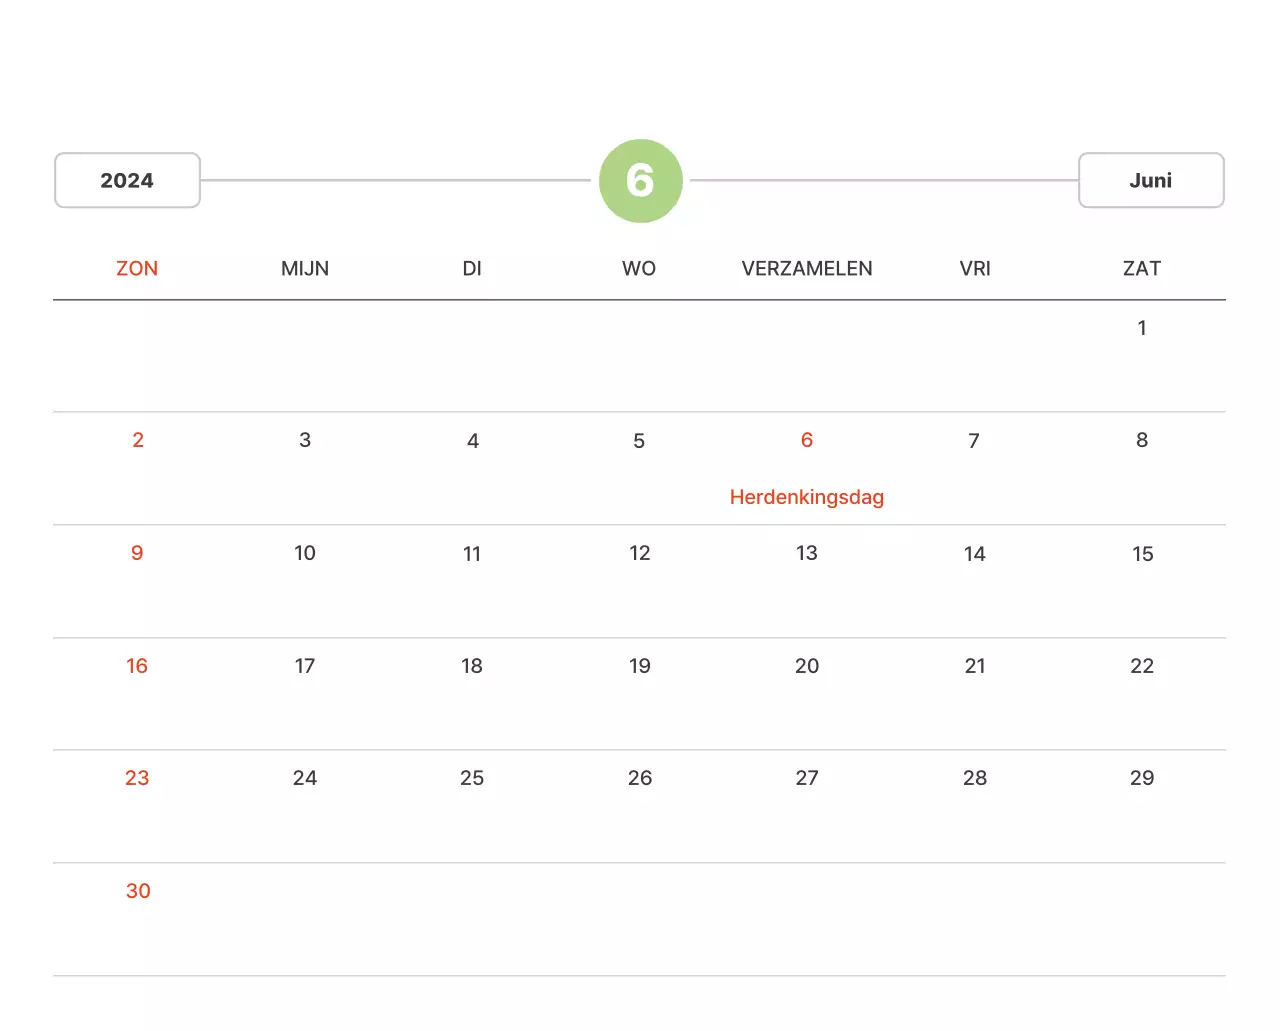
Task: Select the VERZAMELEN column header
Action: coord(806,268)
